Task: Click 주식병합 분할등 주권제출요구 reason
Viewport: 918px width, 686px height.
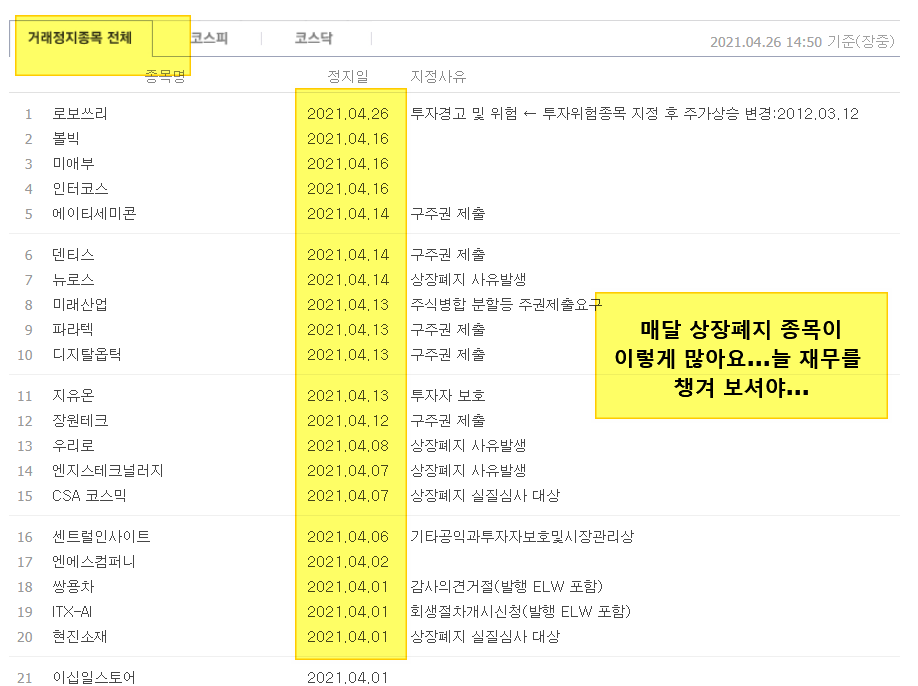Action: click(x=506, y=305)
